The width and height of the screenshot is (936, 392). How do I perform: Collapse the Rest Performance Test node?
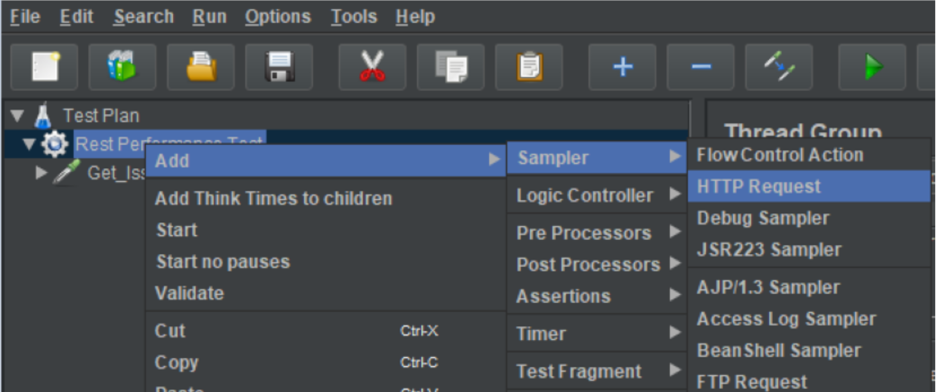[x=29, y=144]
